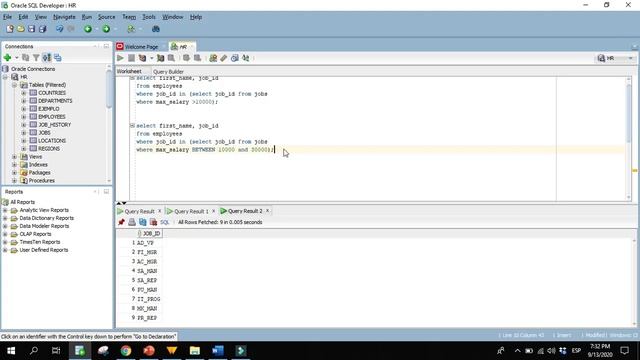Click the green plus New Connection icon
This screenshot has height=360, width=640.
(x=7, y=58)
